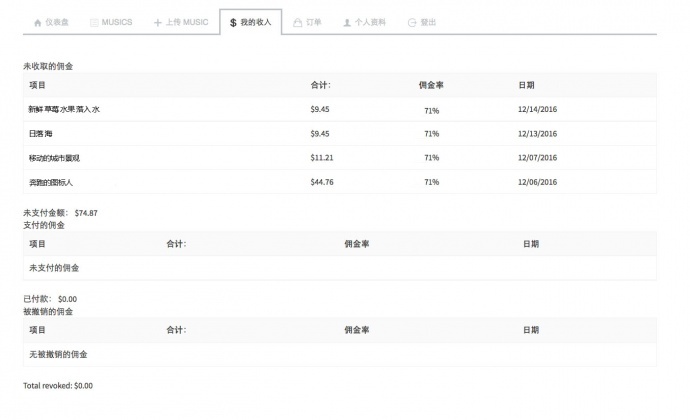Select the $44.76 amount cell
Viewport: 690px width, 420px height.
pos(322,182)
